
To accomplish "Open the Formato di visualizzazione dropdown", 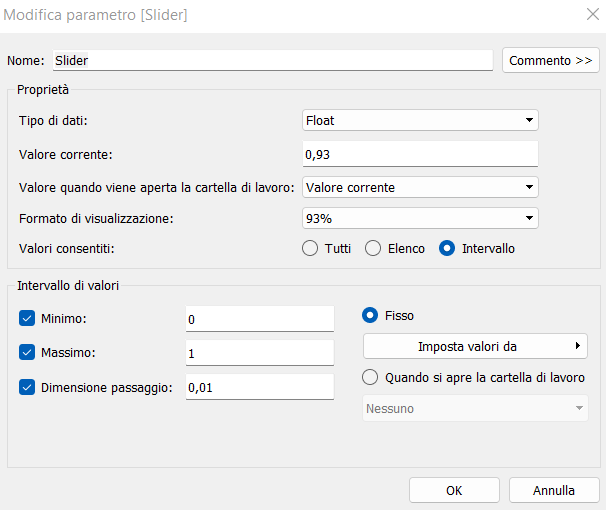I will click(420, 218).
